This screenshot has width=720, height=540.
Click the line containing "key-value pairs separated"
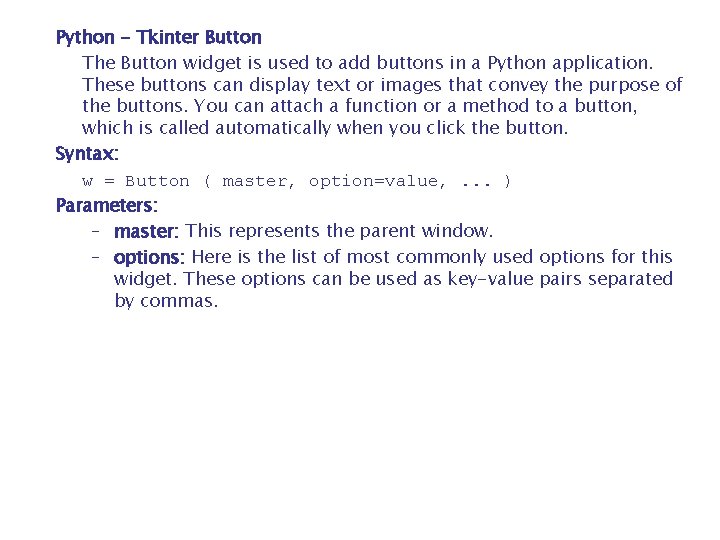393,279
